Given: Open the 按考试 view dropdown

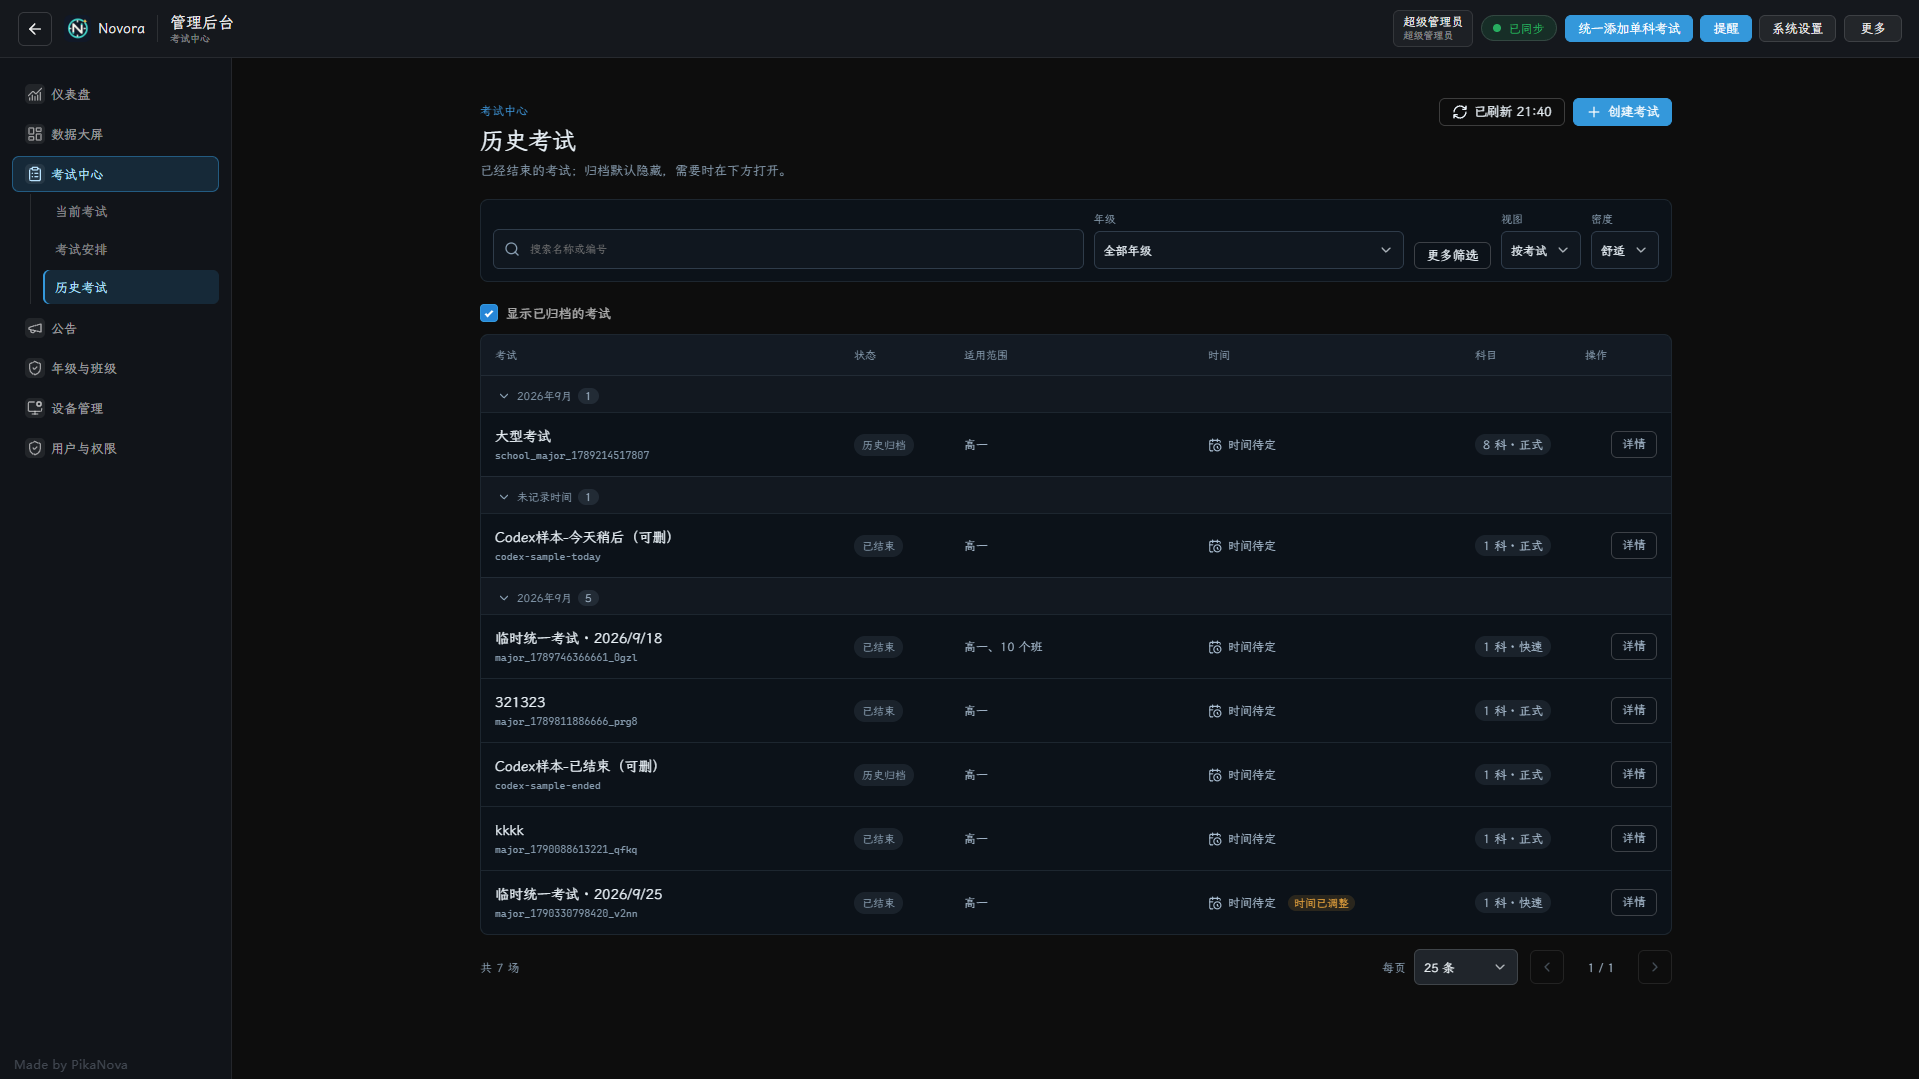Looking at the screenshot, I should 1540,250.
